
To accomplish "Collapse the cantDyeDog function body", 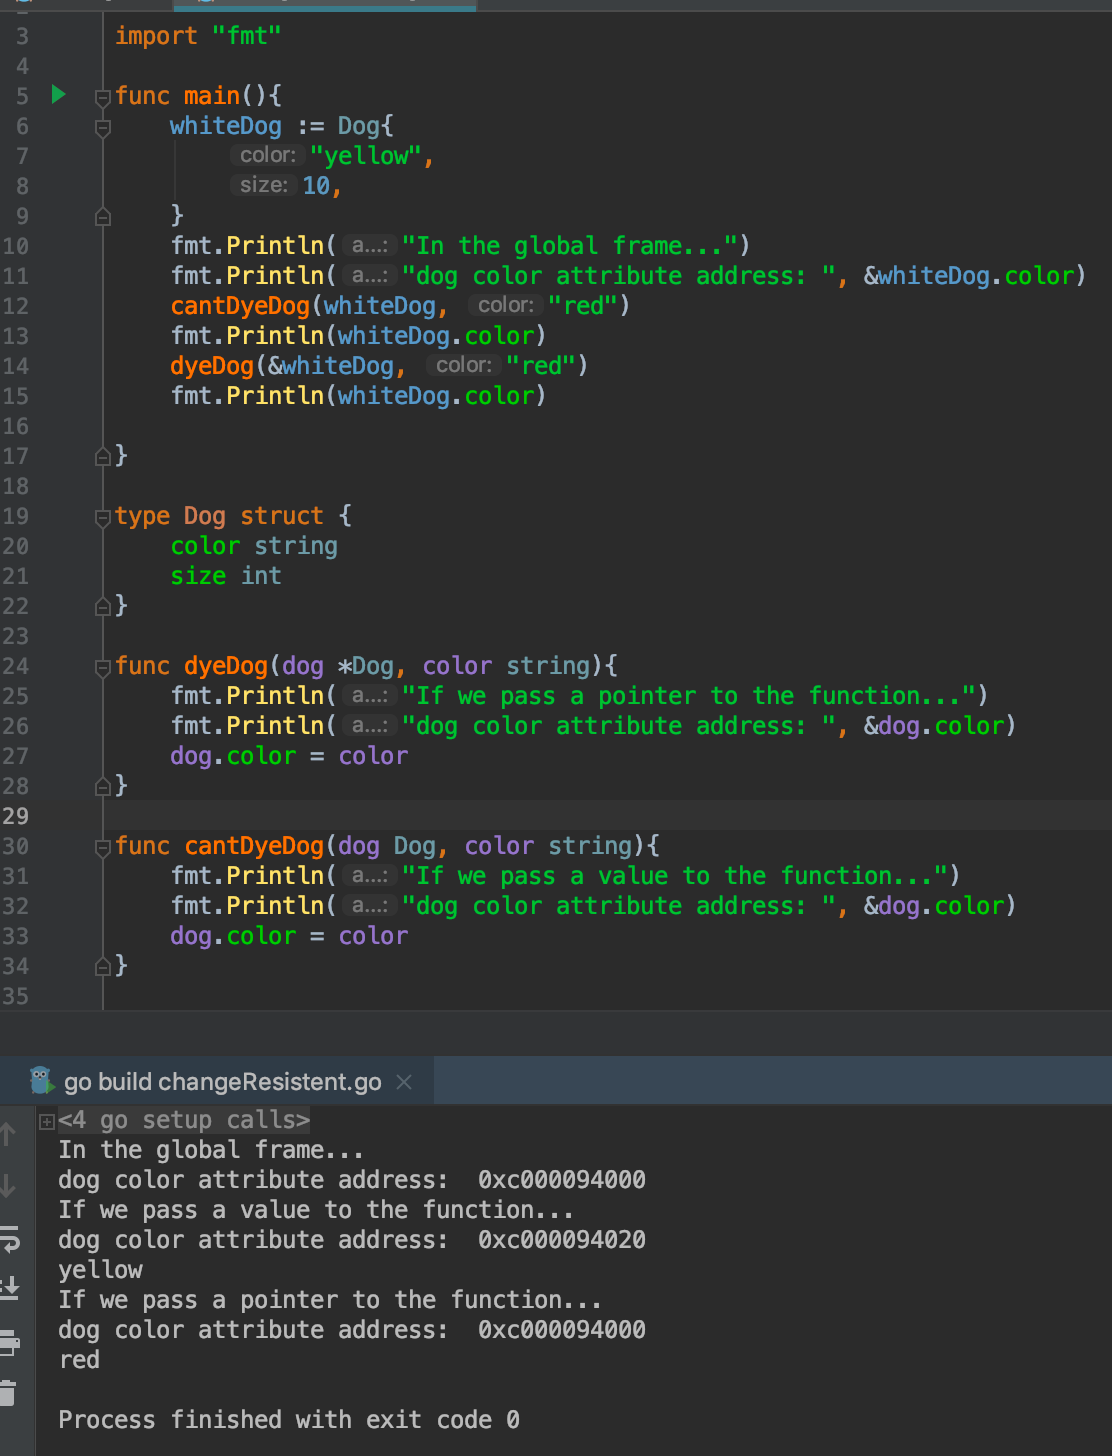I will 101,846.
